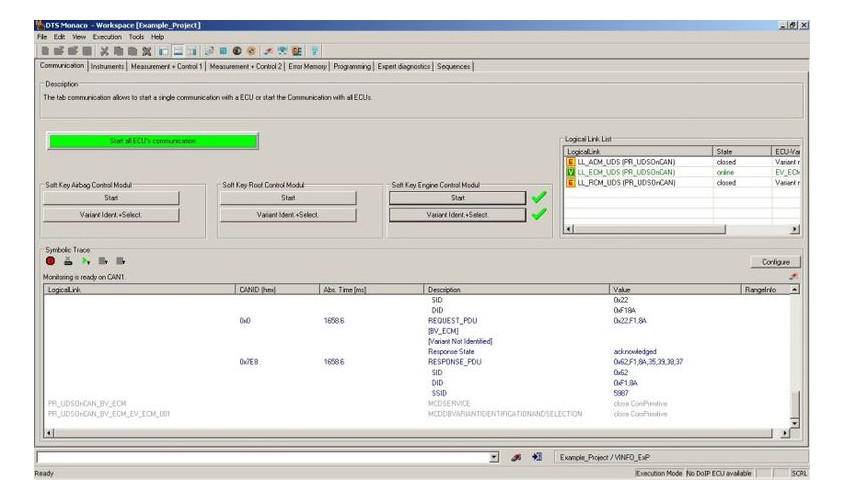Viewport: 843px width, 500px height.
Task: Open the Tools menu
Action: (136, 37)
